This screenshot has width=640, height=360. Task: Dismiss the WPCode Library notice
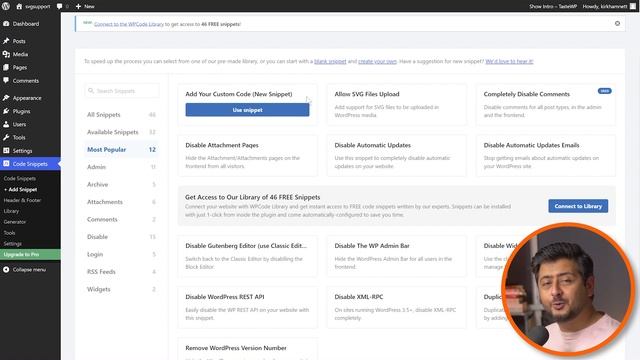click(617, 24)
